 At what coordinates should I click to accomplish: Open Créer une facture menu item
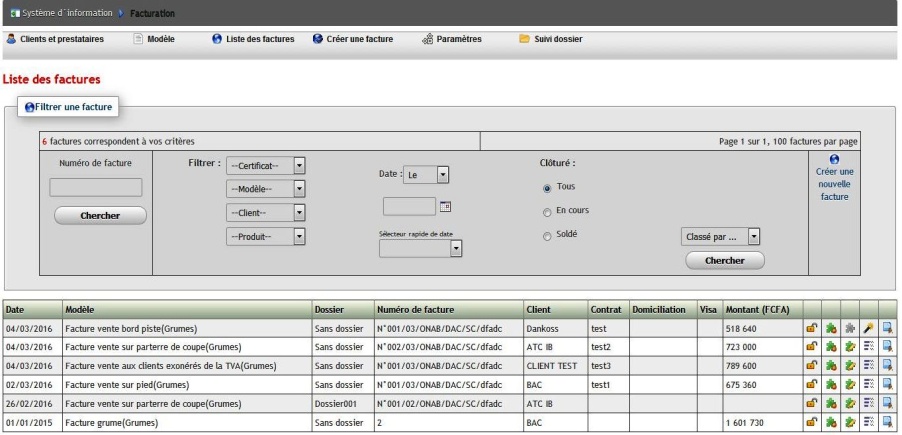click(x=353, y=39)
